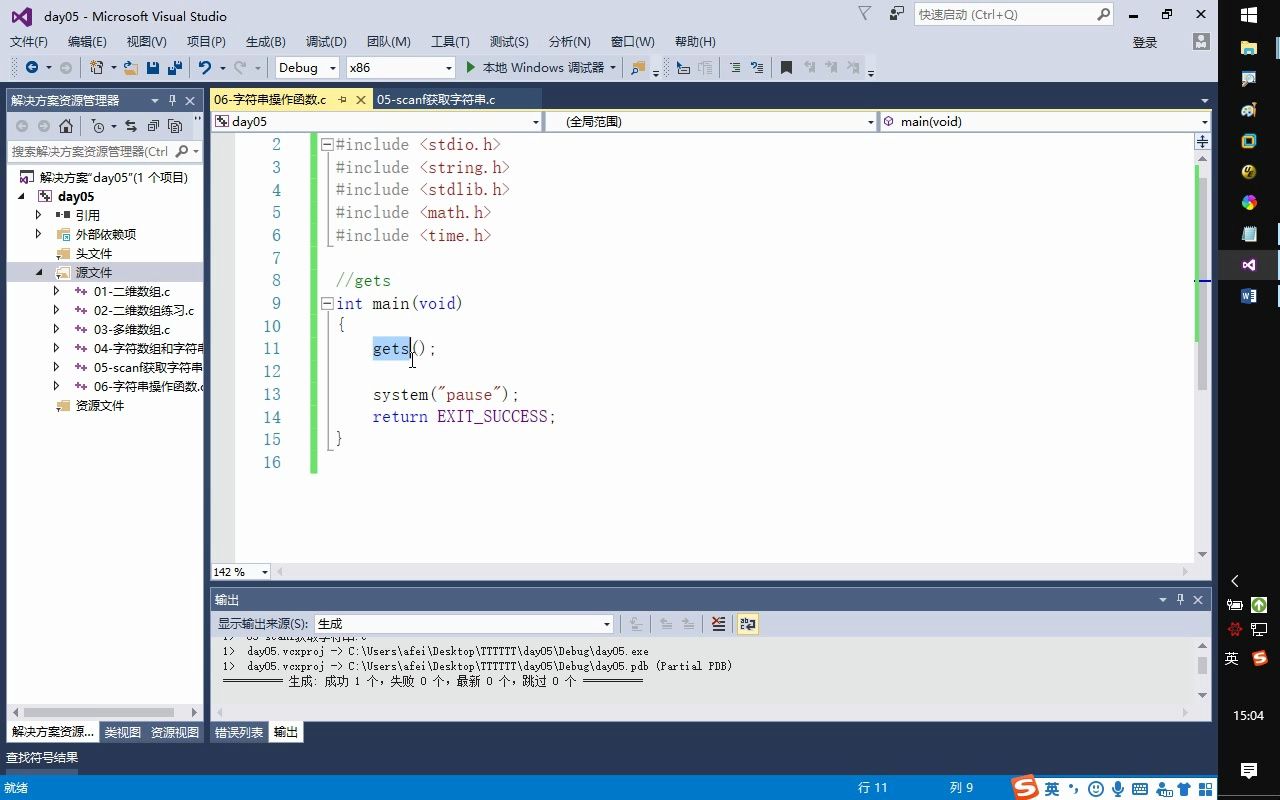This screenshot has height=800, width=1280.
Task: Switch to the 错误列表 tab
Action: [x=239, y=732]
